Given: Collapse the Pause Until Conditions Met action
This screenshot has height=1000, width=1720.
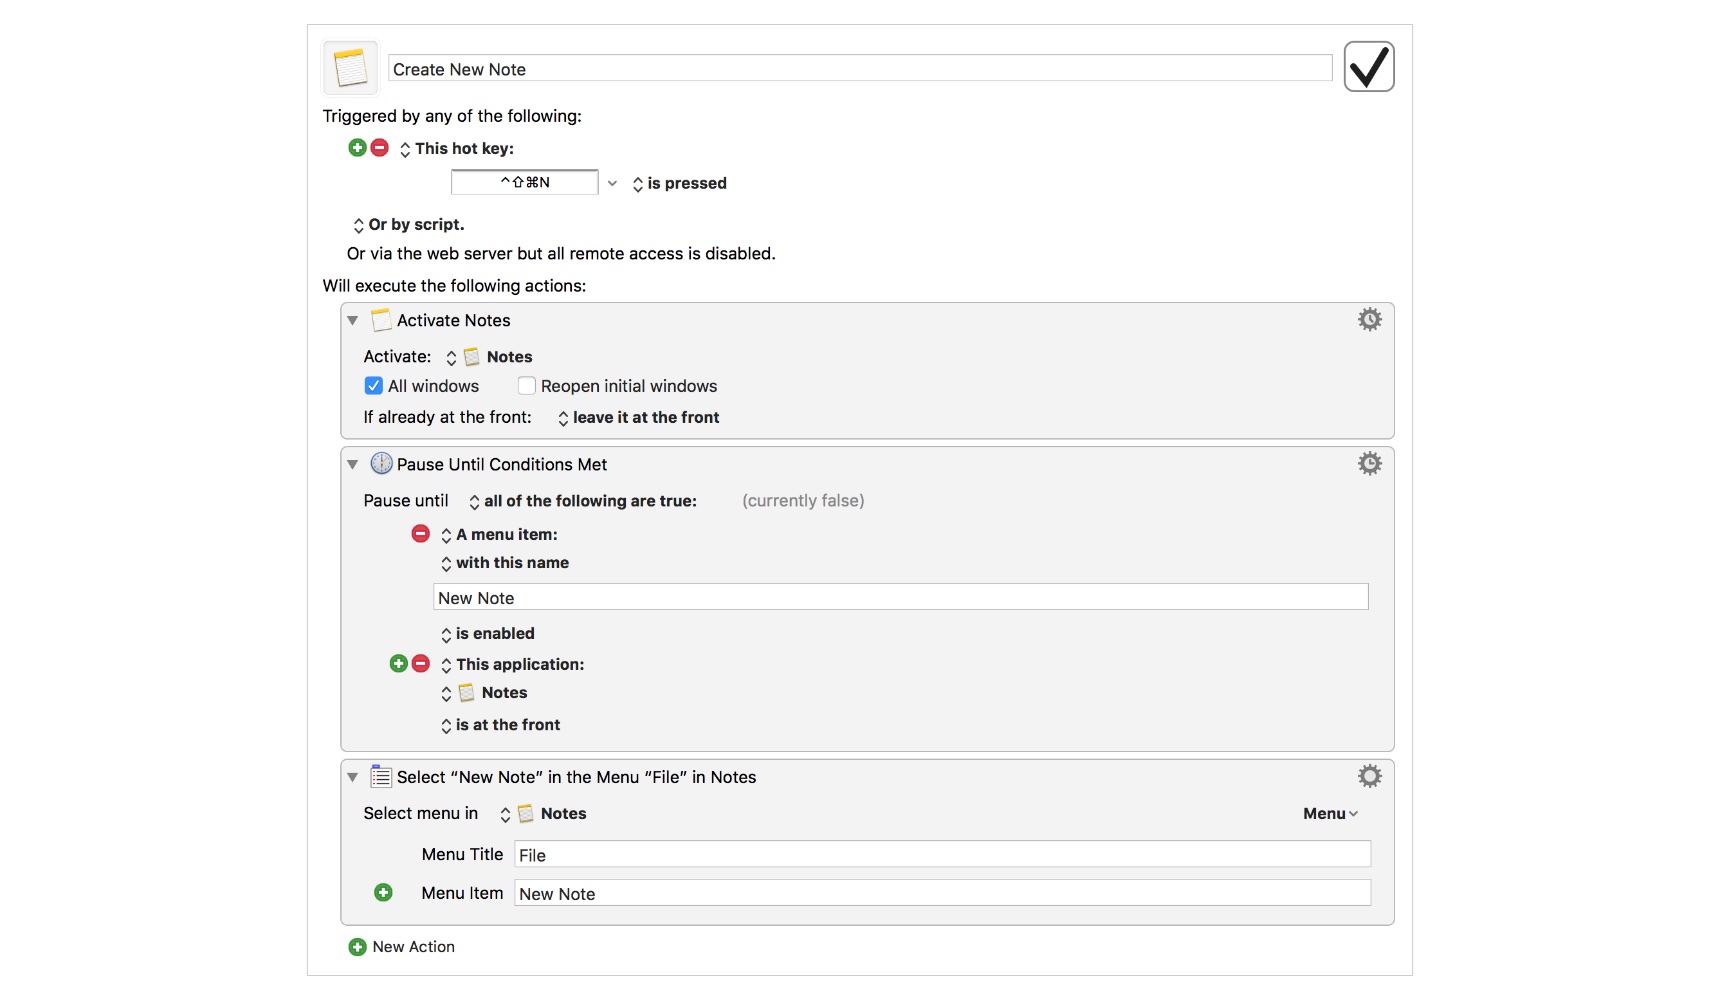Looking at the screenshot, I should pos(353,465).
